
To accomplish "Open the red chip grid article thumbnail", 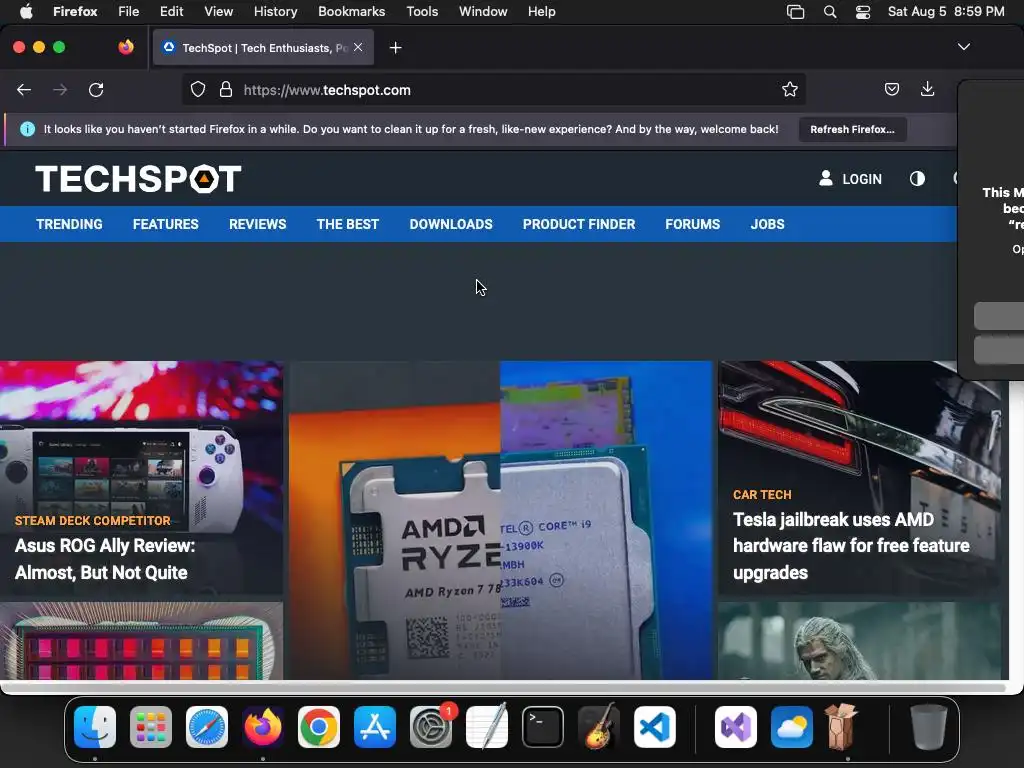I will coord(141,641).
